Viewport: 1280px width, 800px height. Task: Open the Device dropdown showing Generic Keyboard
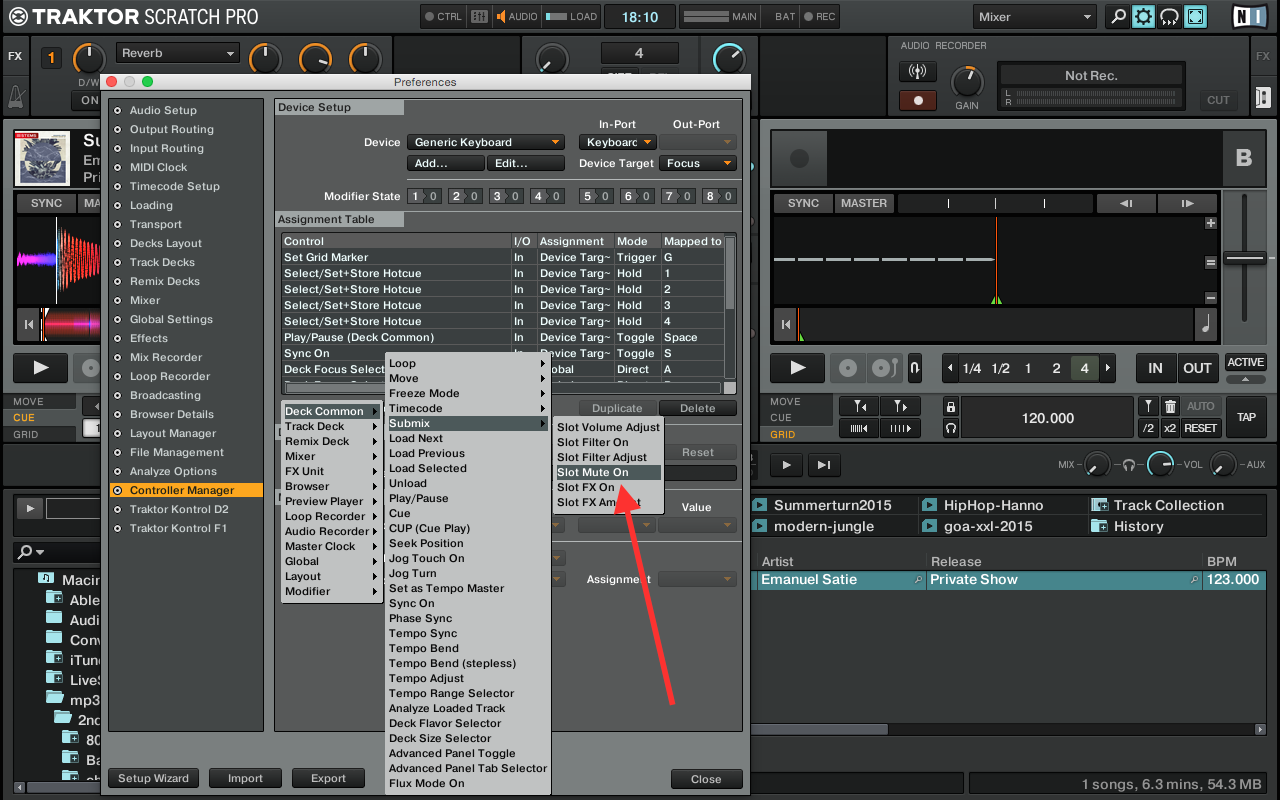point(486,142)
